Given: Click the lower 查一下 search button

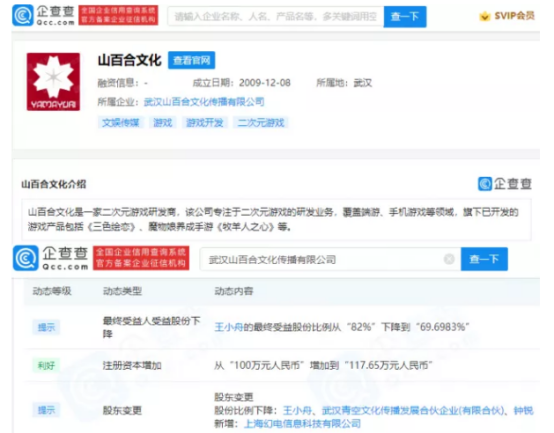Looking at the screenshot, I should [484, 259].
